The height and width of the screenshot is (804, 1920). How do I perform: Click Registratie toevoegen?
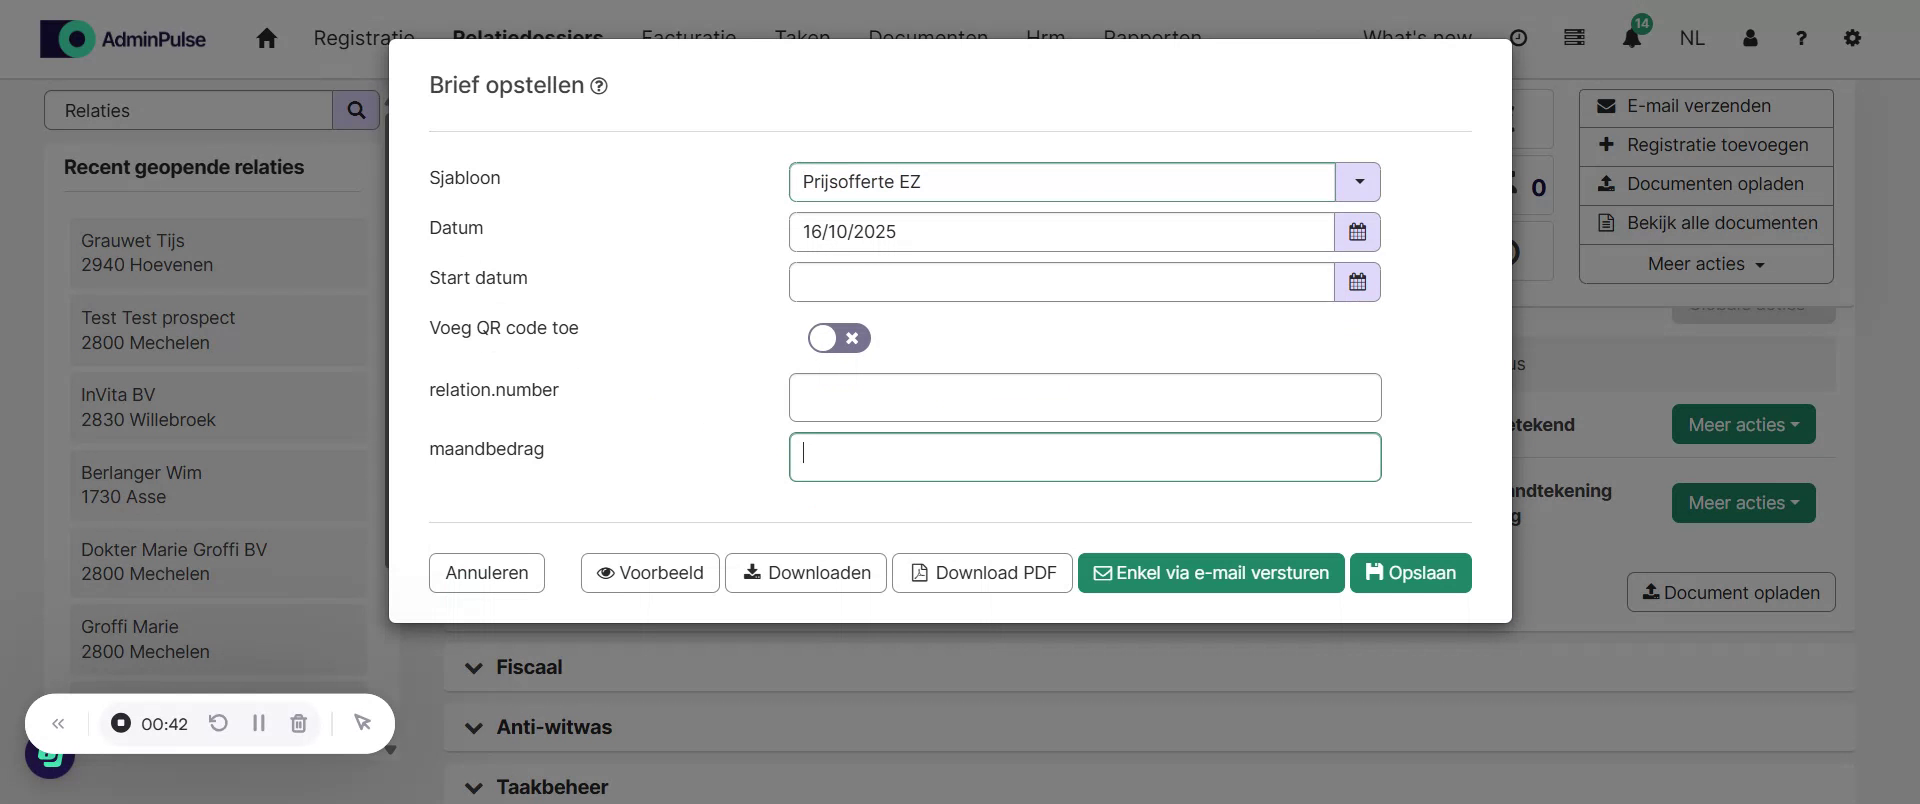pyautogui.click(x=1706, y=145)
